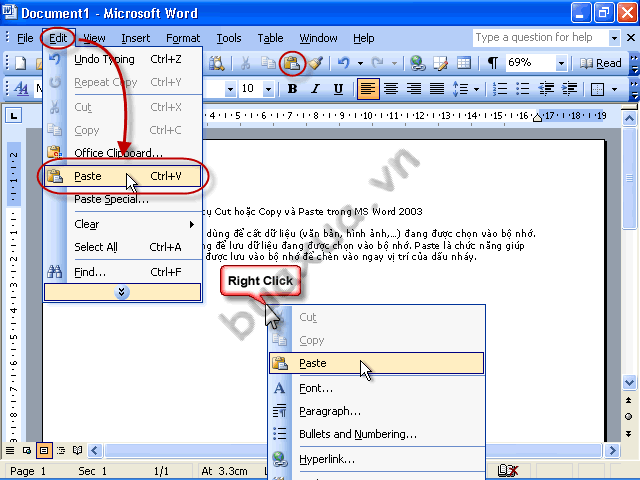Switch to Print Layout view button
Image resolution: width=640 pixels, height=480 pixels.
pyautogui.click(x=44, y=451)
